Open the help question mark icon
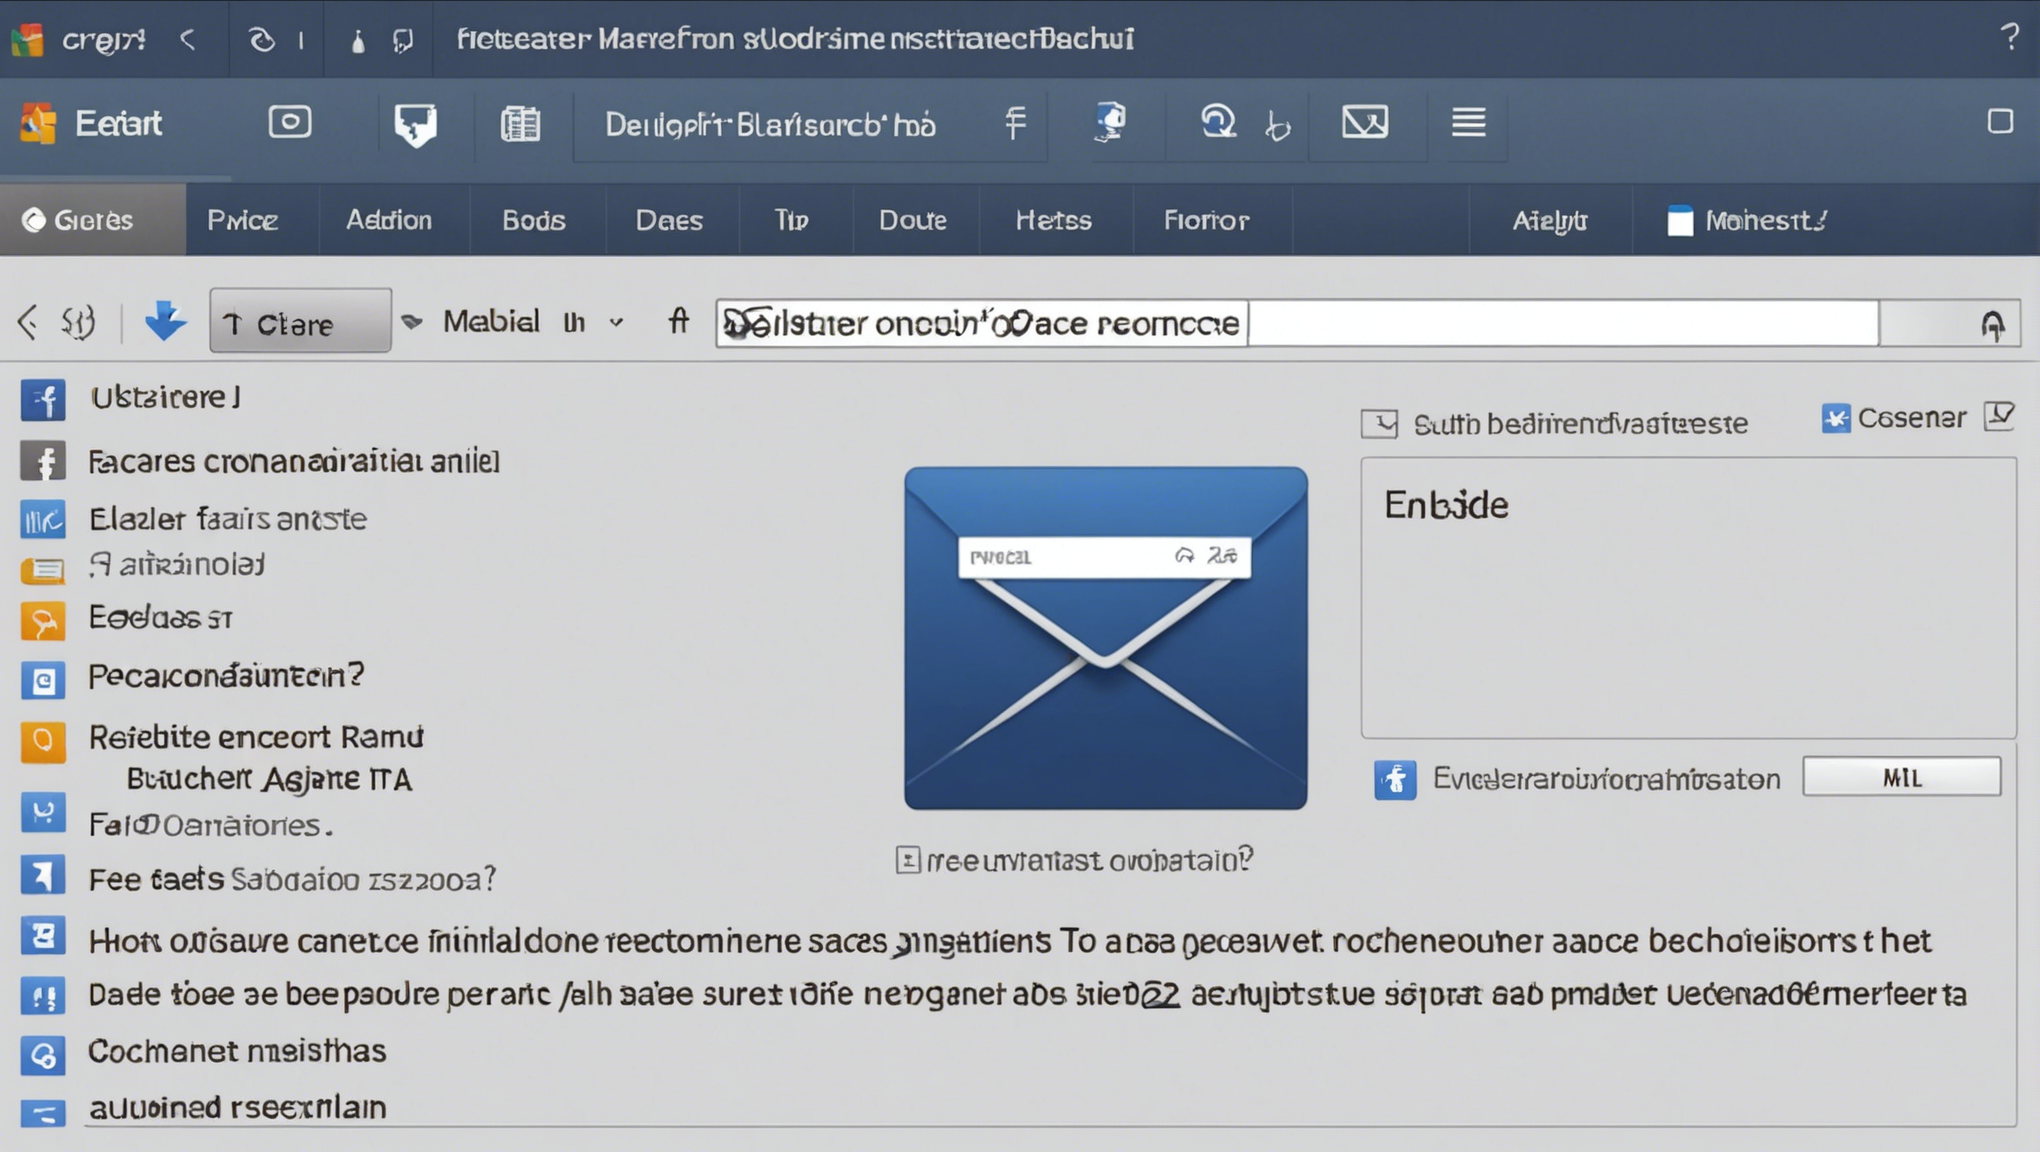The height and width of the screenshot is (1152, 2040). click(x=2010, y=37)
